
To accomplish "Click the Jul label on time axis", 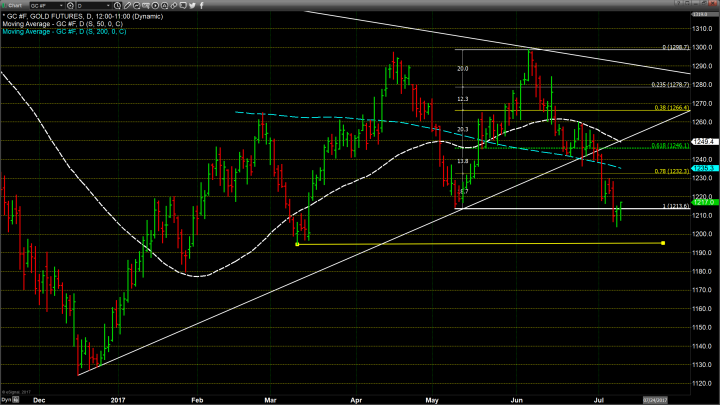I will [x=599, y=400].
